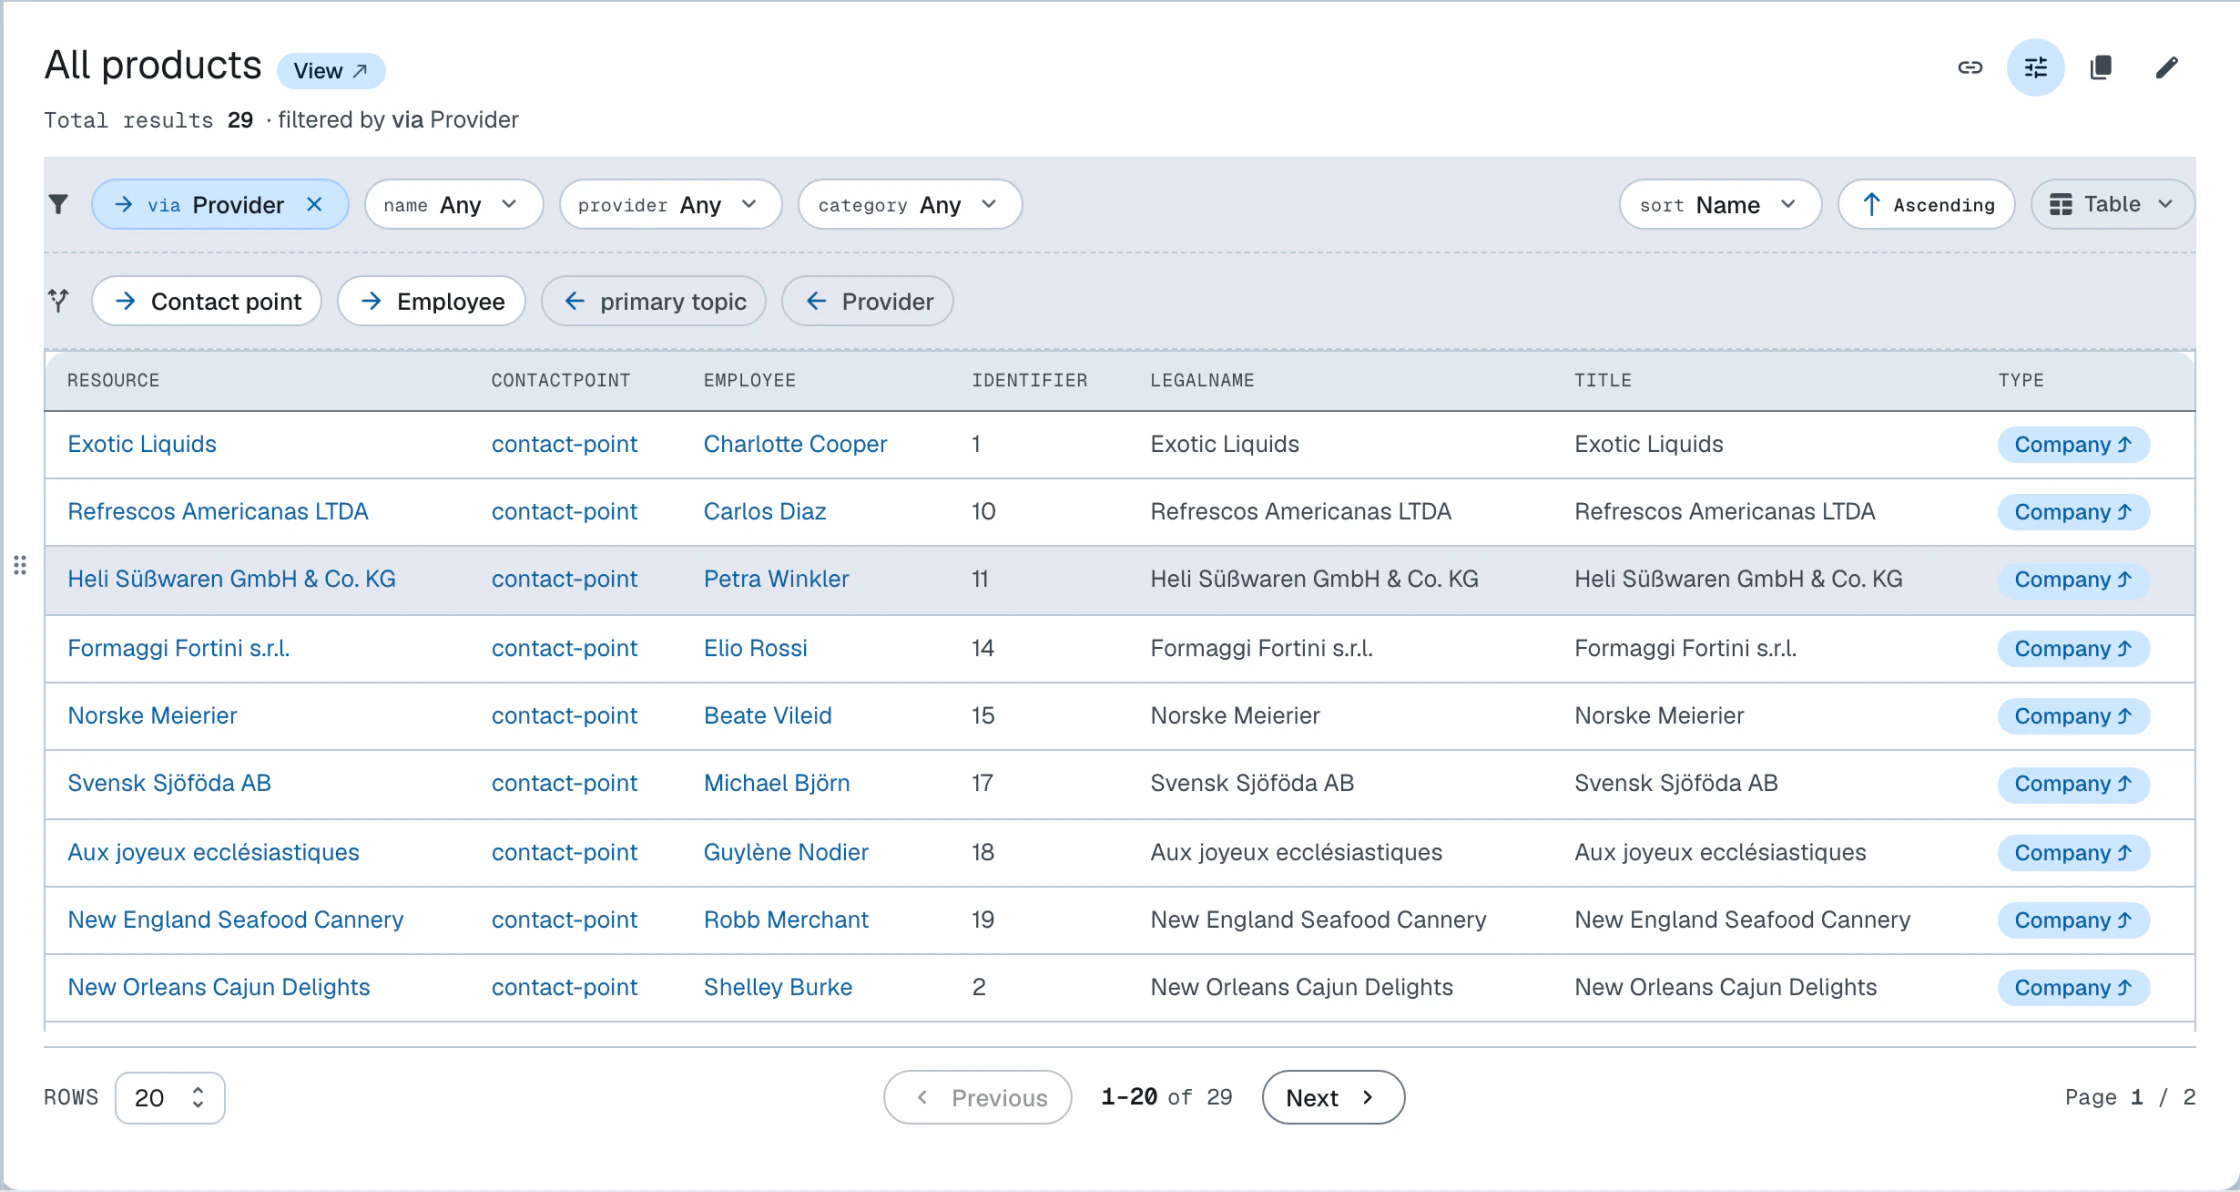Open the View link next to All products
This screenshot has height=1192, width=2240.
click(x=331, y=70)
